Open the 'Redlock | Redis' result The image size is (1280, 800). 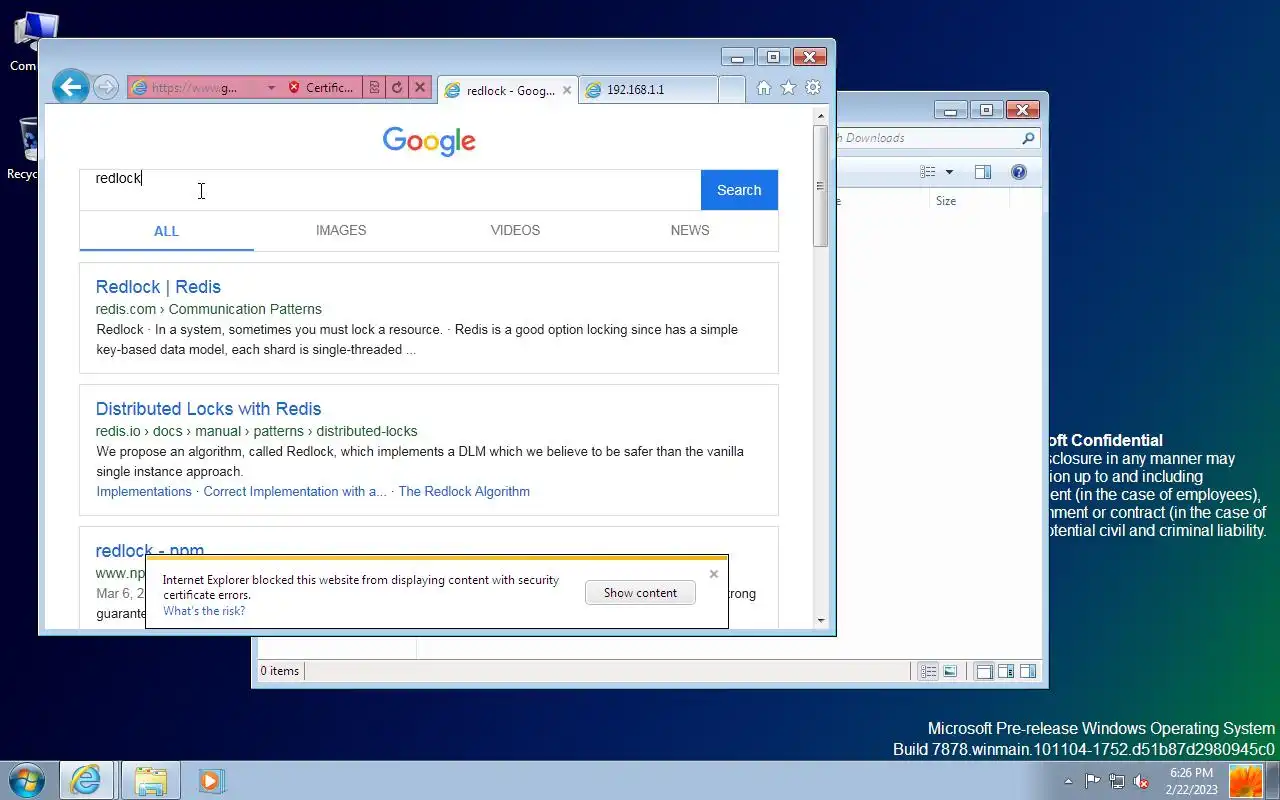[158, 287]
